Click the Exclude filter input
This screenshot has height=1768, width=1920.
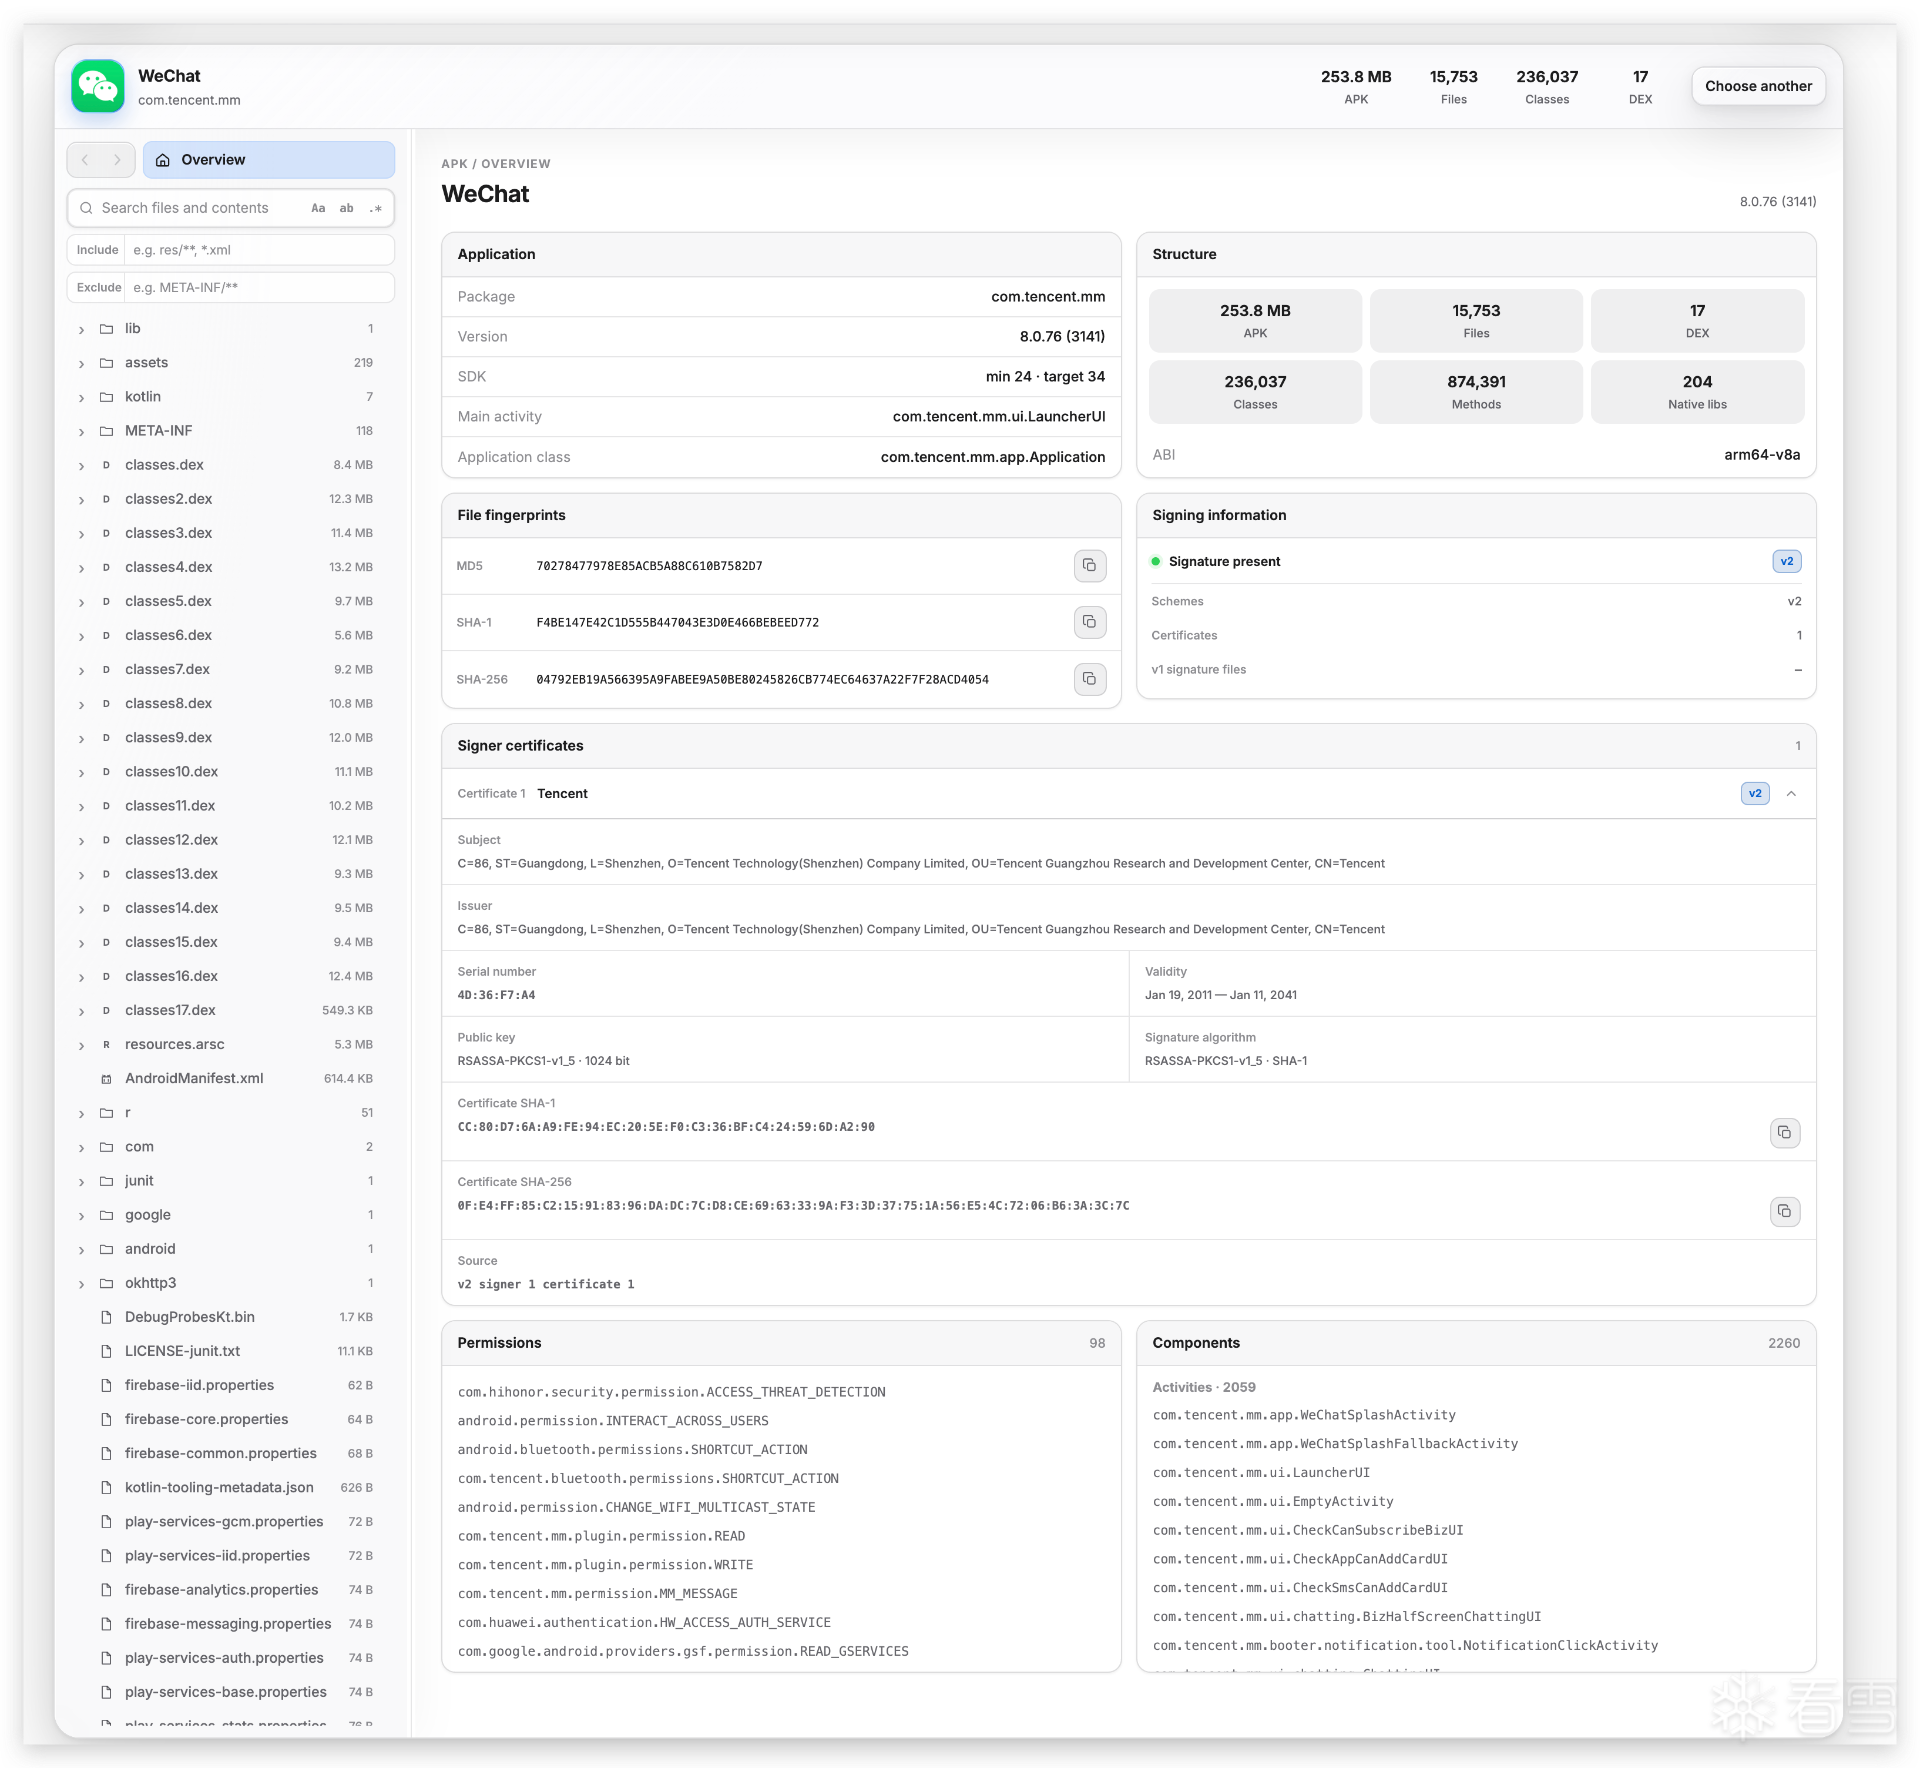259,288
